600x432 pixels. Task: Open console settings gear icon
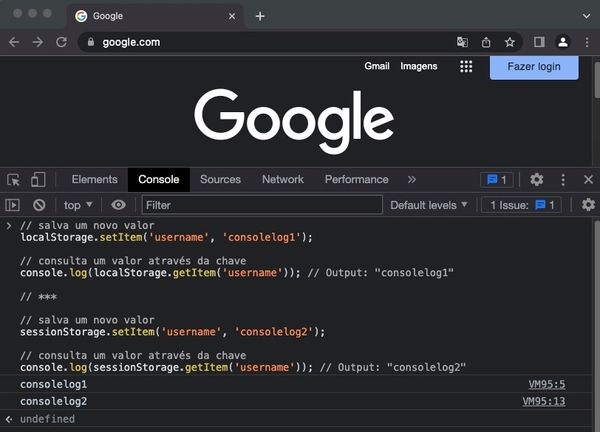588,205
